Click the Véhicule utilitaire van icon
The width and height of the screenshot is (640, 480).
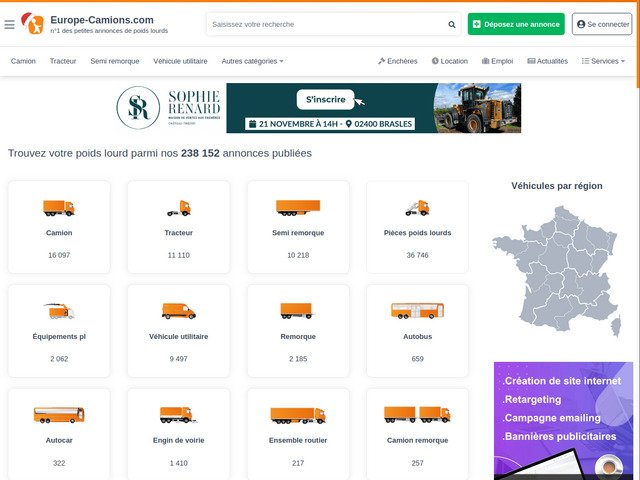tap(178, 311)
